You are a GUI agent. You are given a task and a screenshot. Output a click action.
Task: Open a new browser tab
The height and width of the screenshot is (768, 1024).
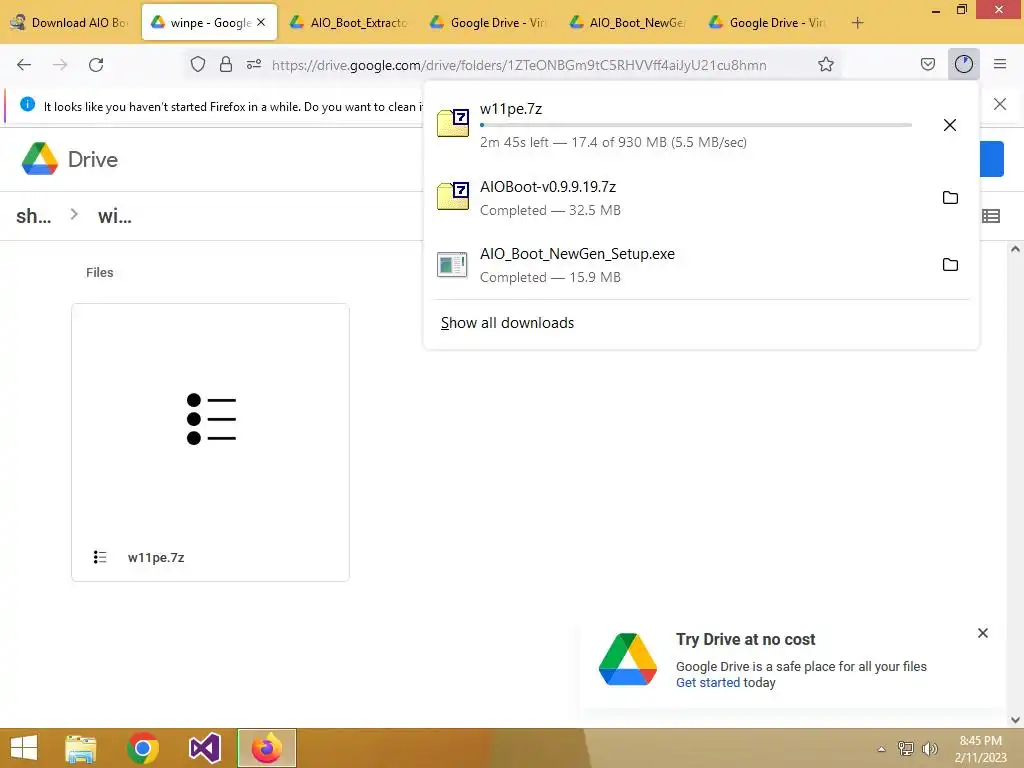[x=857, y=23]
